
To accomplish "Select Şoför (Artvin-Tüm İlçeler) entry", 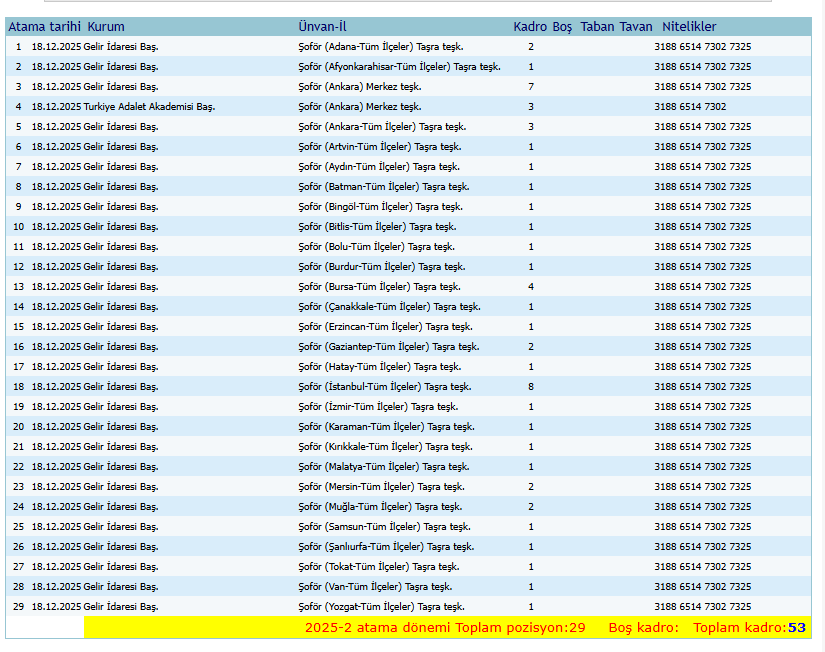I will pos(380,147).
